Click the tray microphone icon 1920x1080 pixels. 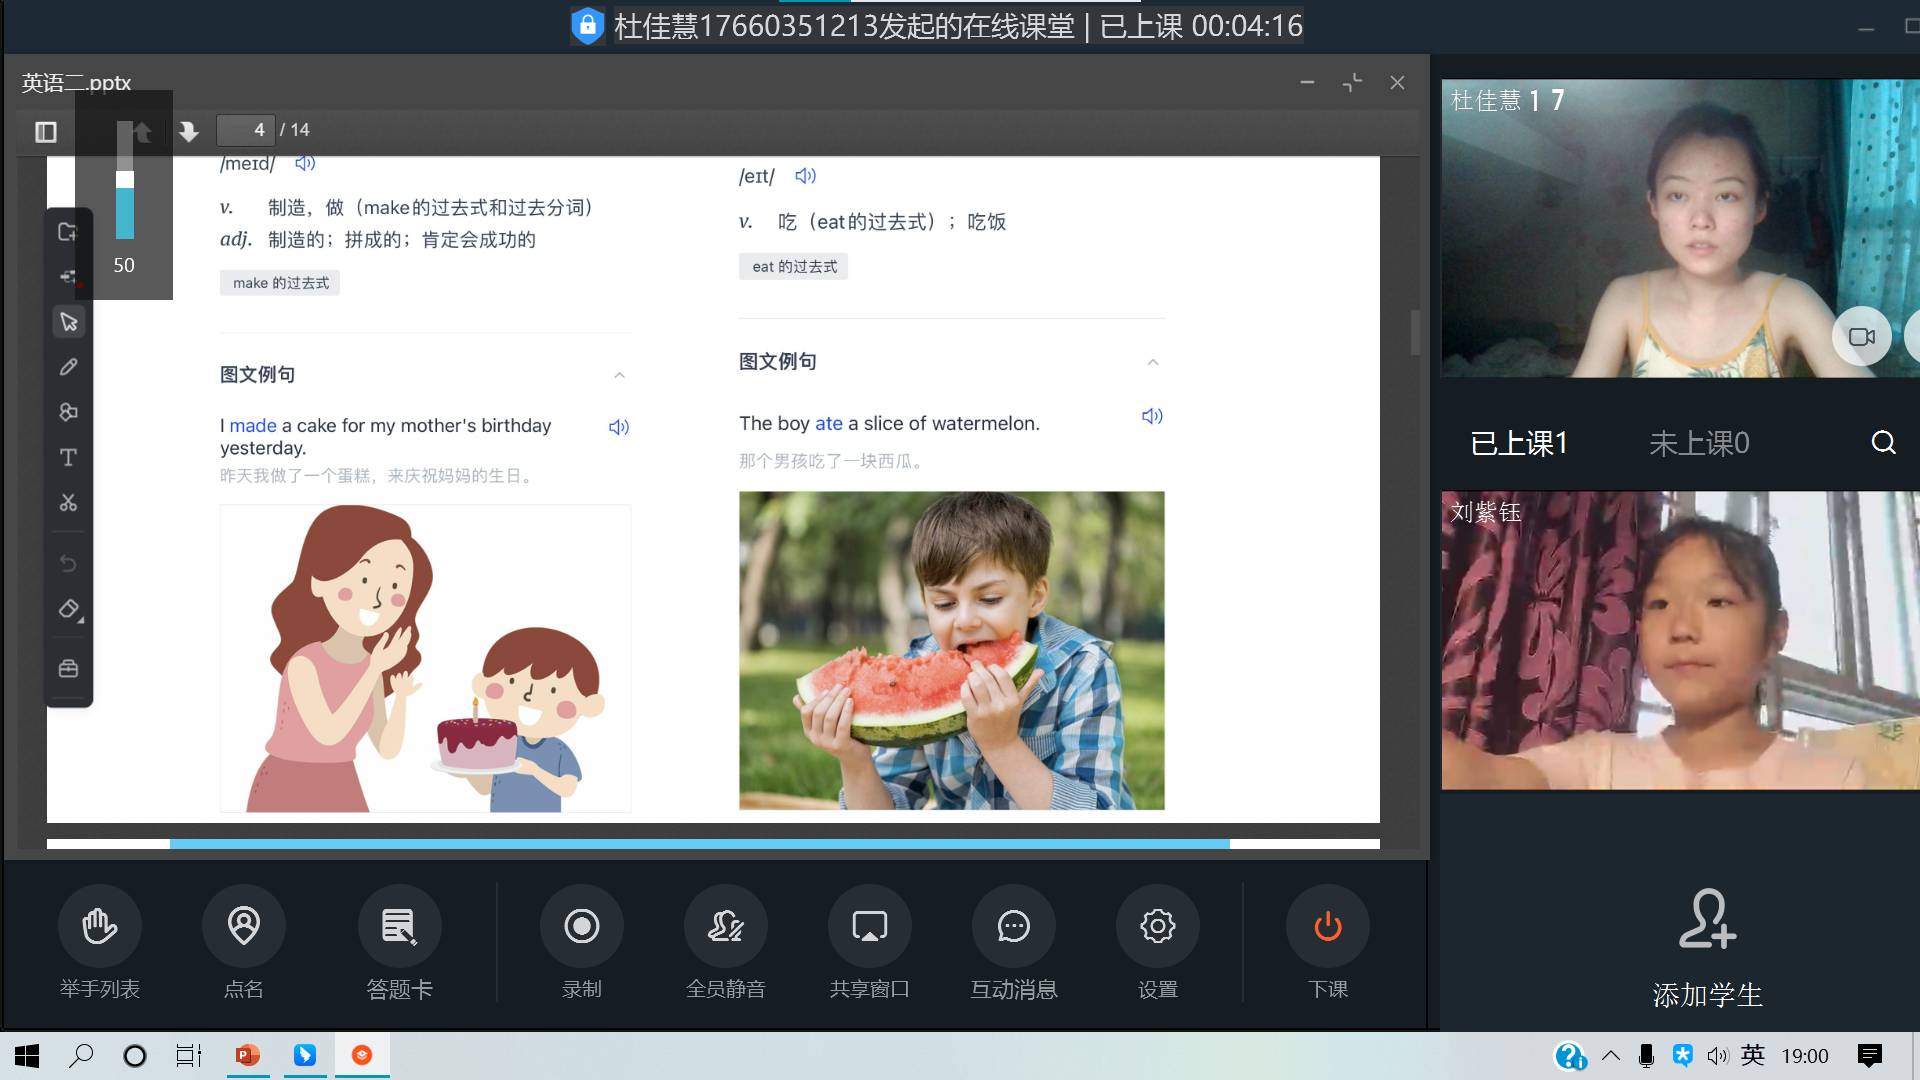pyautogui.click(x=1646, y=1056)
